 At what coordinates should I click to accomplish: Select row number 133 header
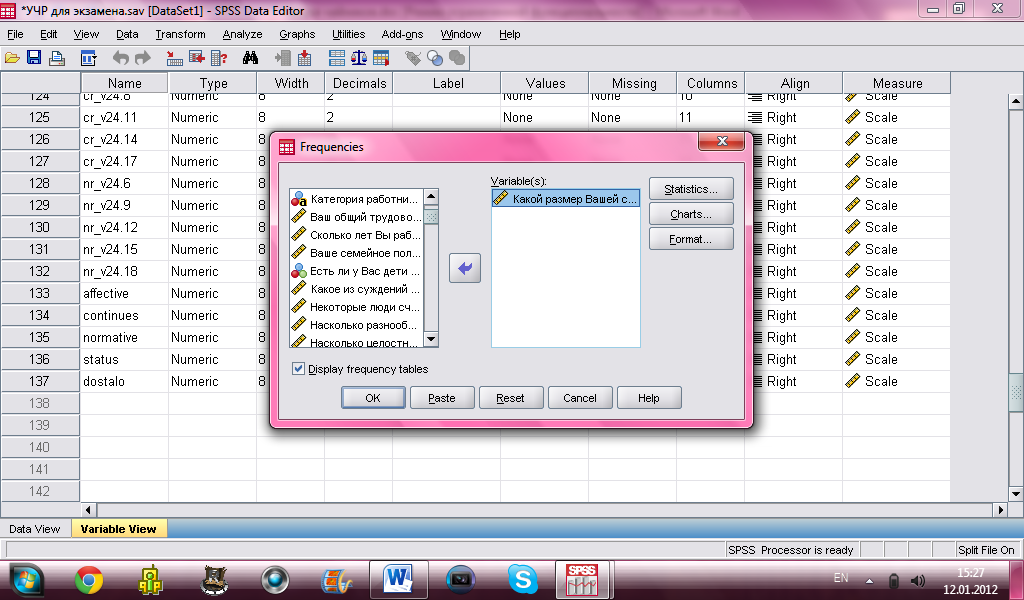click(x=40, y=293)
